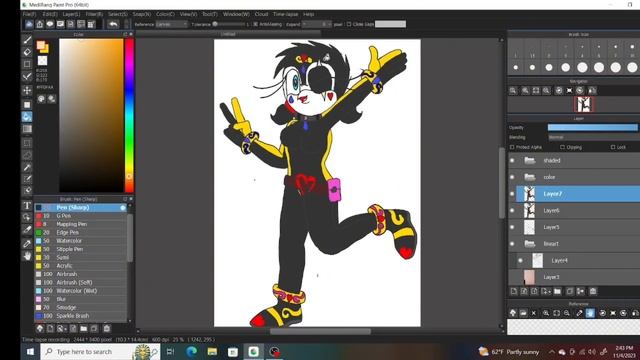Image resolution: width=640 pixels, height=360 pixels.
Task: Create a new layer folder in Layer panel
Action: [558, 291]
